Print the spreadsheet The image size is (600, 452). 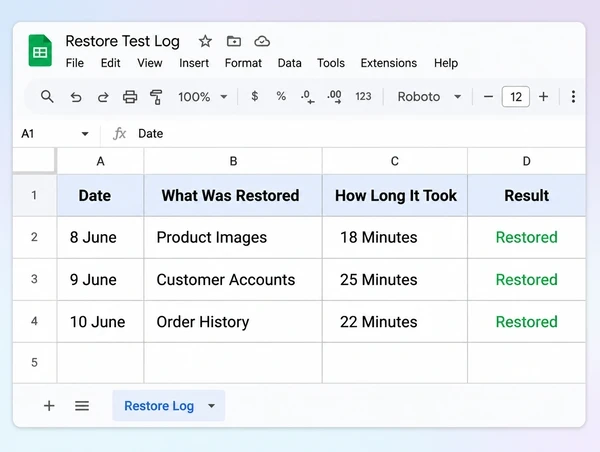click(130, 97)
